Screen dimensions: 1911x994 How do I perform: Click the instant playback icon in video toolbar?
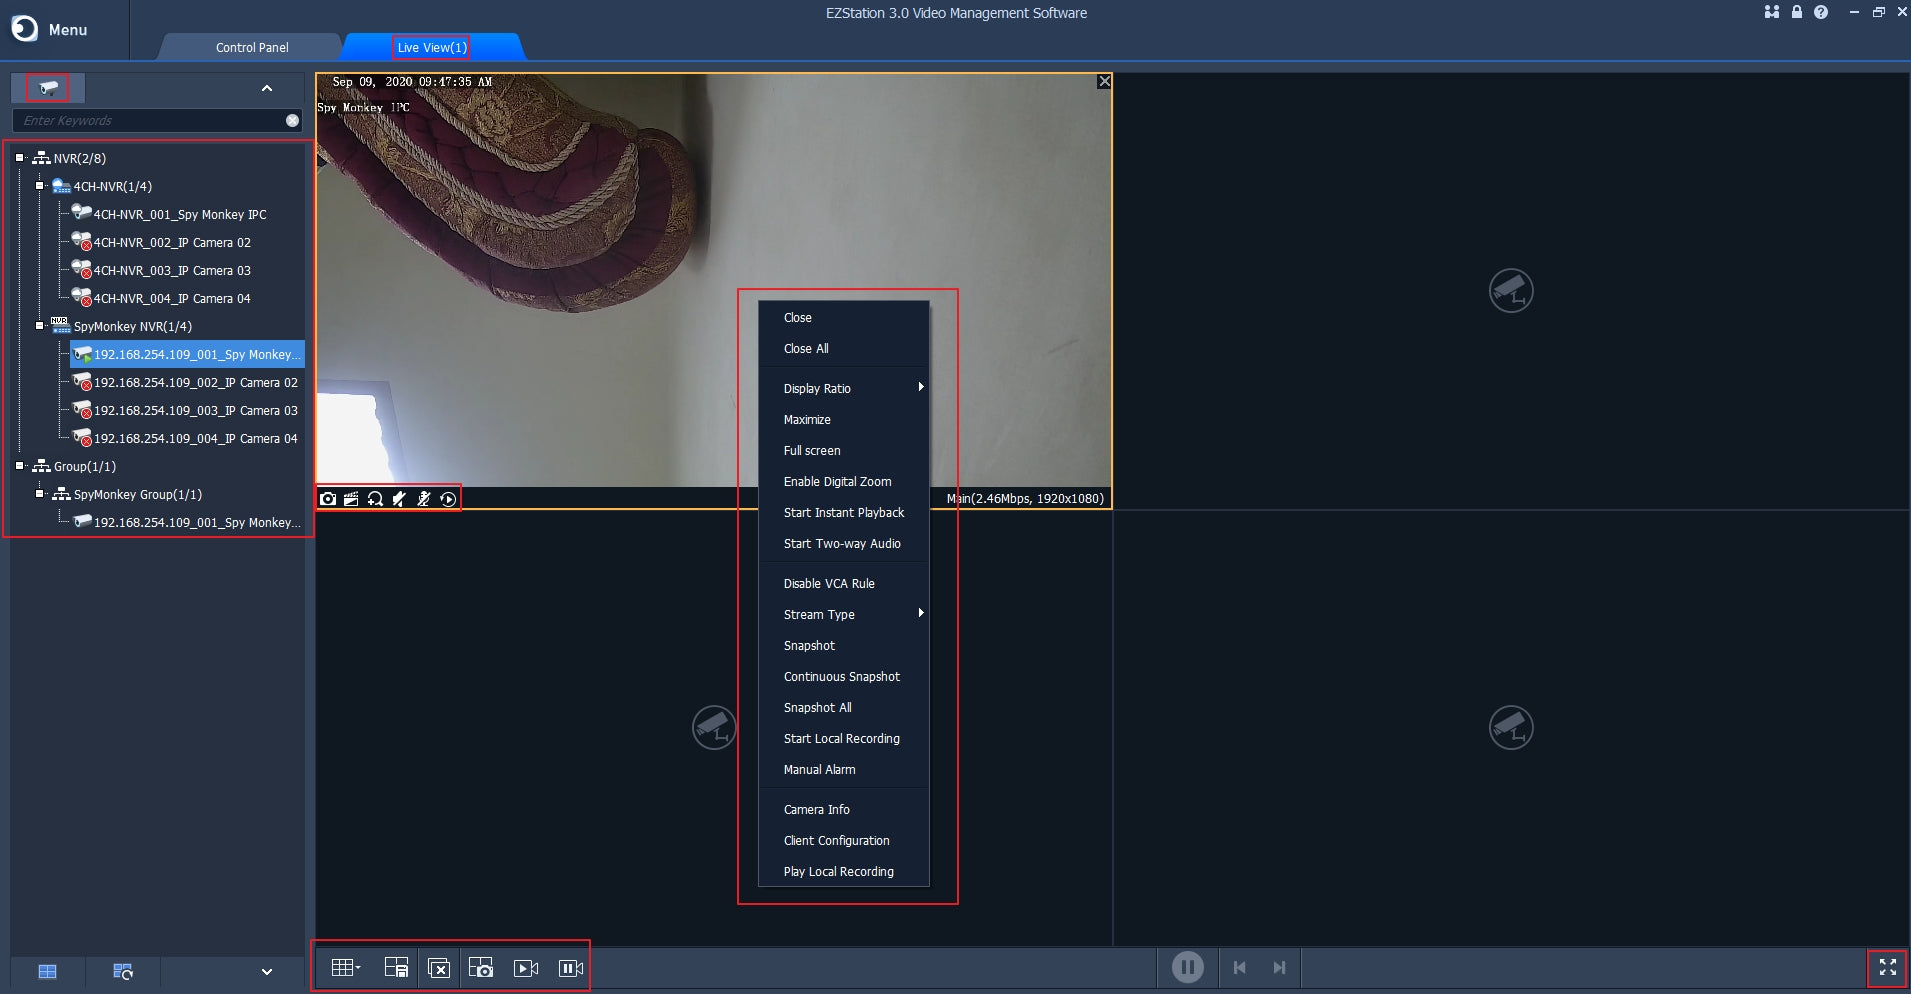pos(448,499)
